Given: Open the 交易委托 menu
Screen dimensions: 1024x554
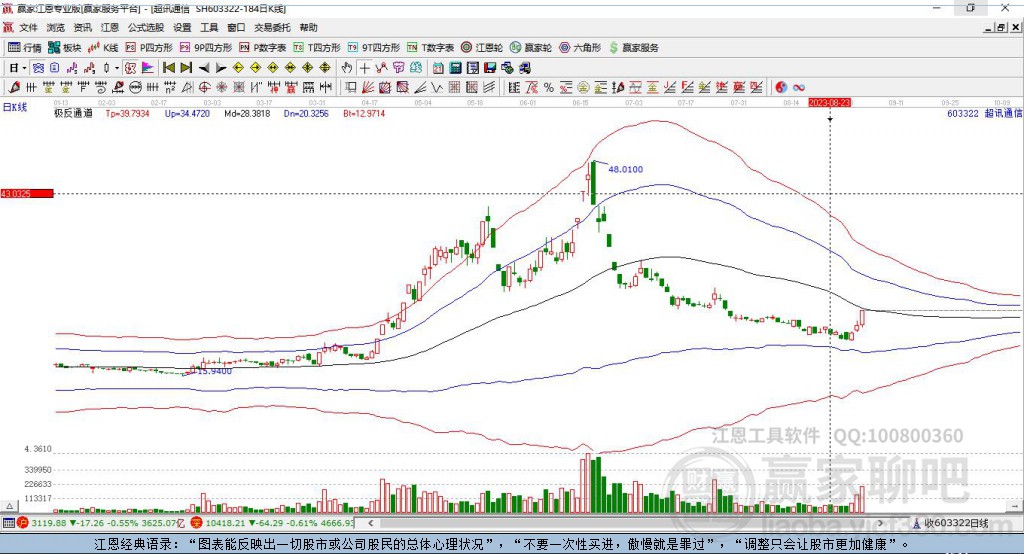Looking at the screenshot, I should pyautogui.click(x=272, y=27).
